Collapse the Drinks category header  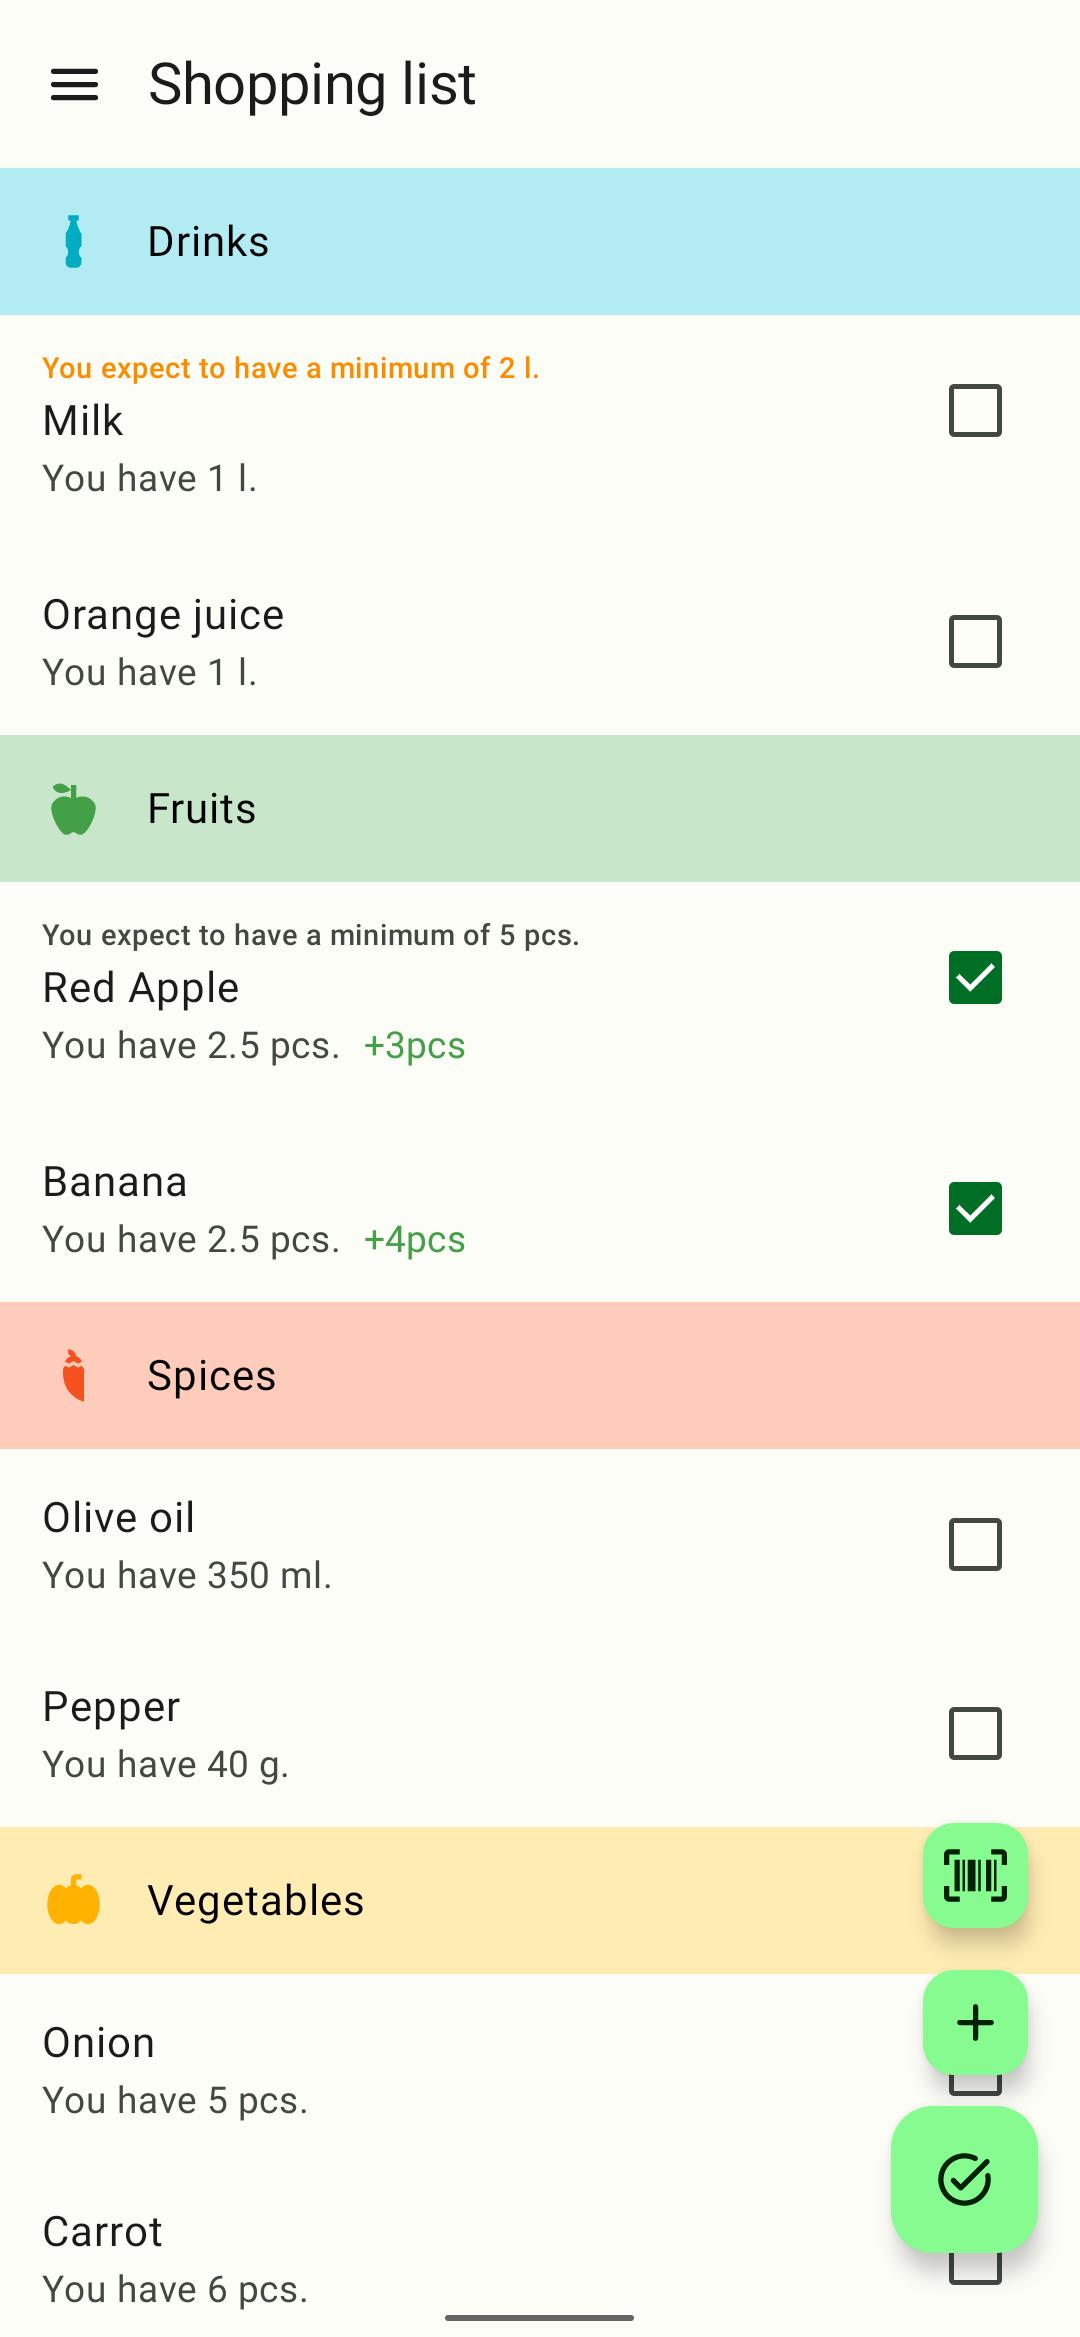pos(540,241)
